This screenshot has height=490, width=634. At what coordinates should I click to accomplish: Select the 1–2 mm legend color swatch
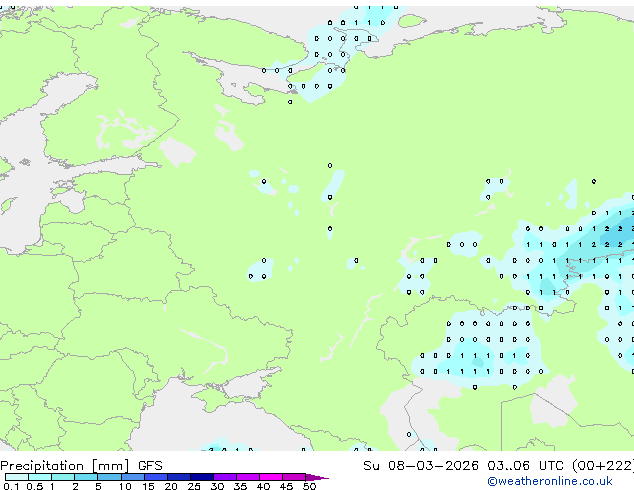tap(63, 477)
